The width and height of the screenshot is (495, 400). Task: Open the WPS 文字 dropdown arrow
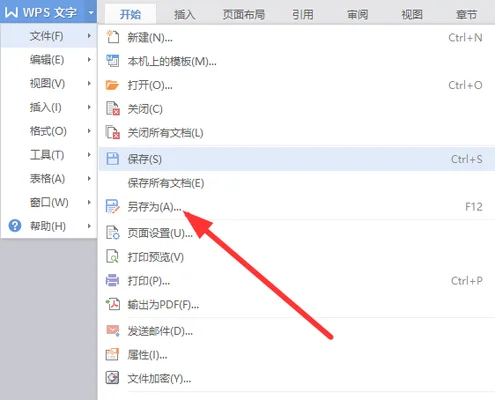(x=91, y=13)
